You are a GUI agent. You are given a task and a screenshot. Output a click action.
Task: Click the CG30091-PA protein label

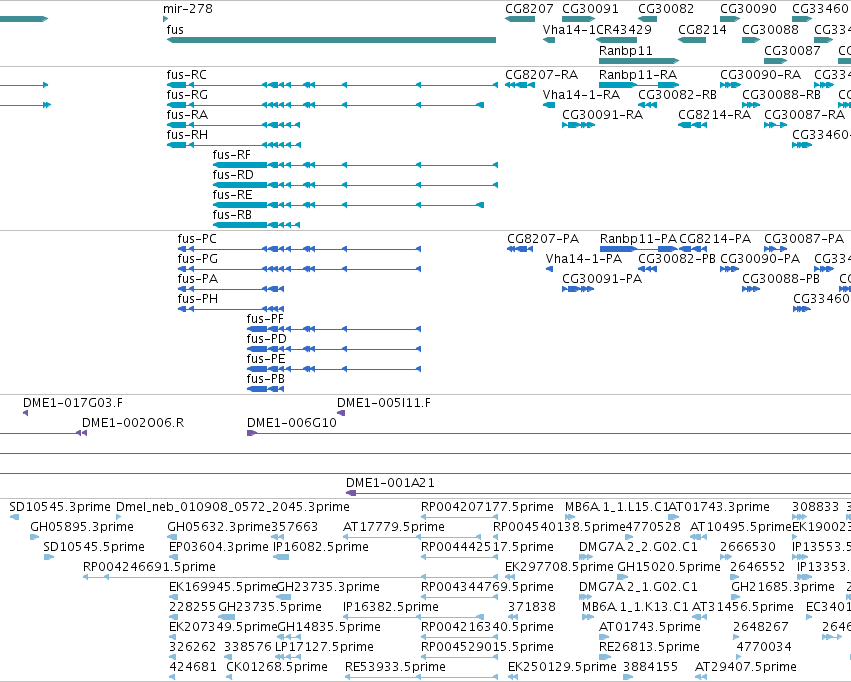click(602, 279)
